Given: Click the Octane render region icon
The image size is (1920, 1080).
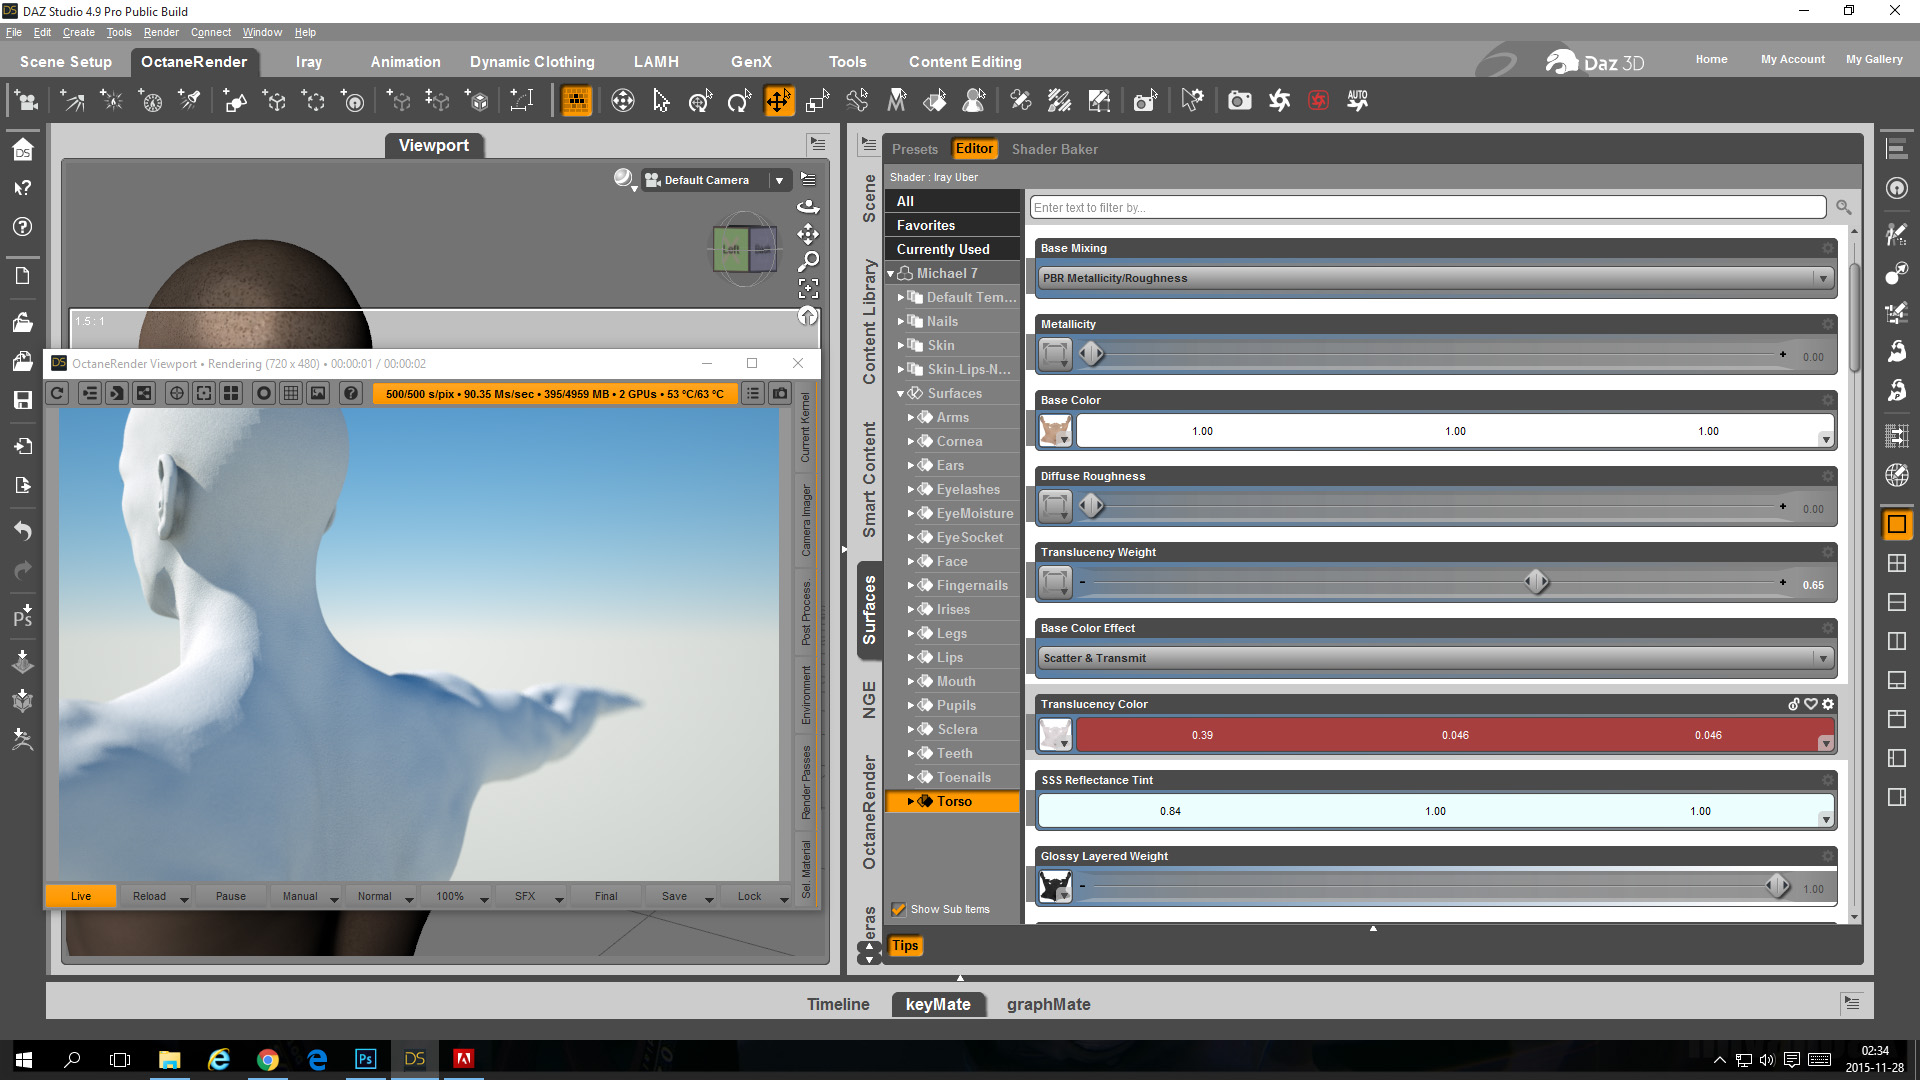Looking at the screenshot, I should click(x=204, y=393).
